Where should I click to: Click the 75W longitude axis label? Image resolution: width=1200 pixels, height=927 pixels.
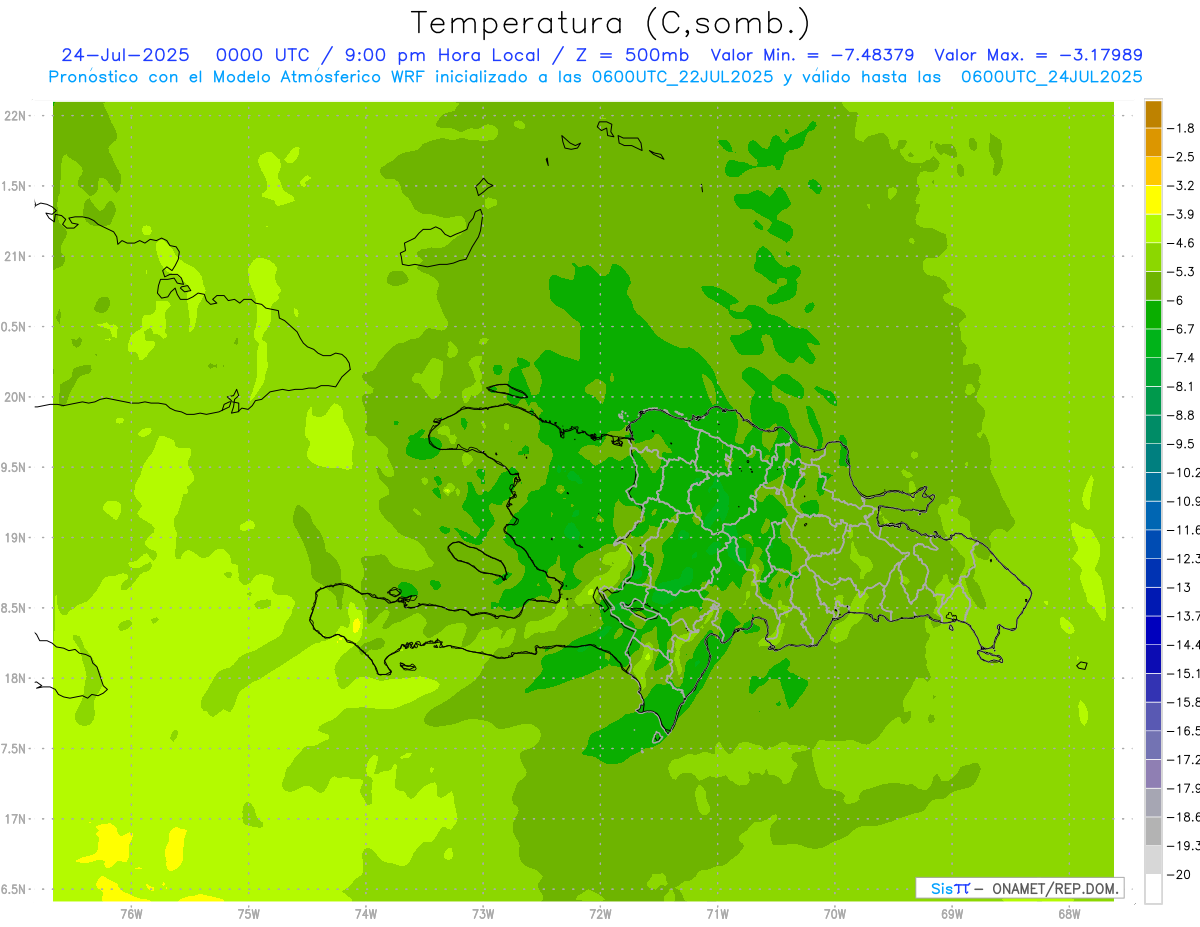click(249, 914)
